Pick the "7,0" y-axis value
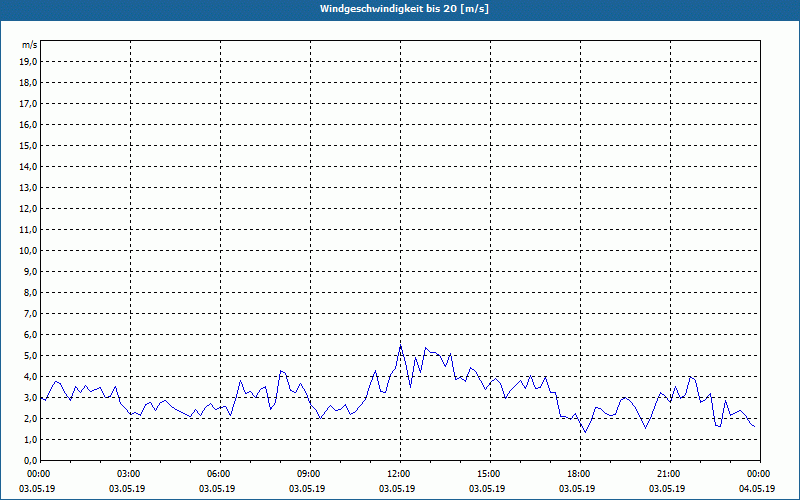Viewport: 800px width, 500px height. pyautogui.click(x=31, y=313)
